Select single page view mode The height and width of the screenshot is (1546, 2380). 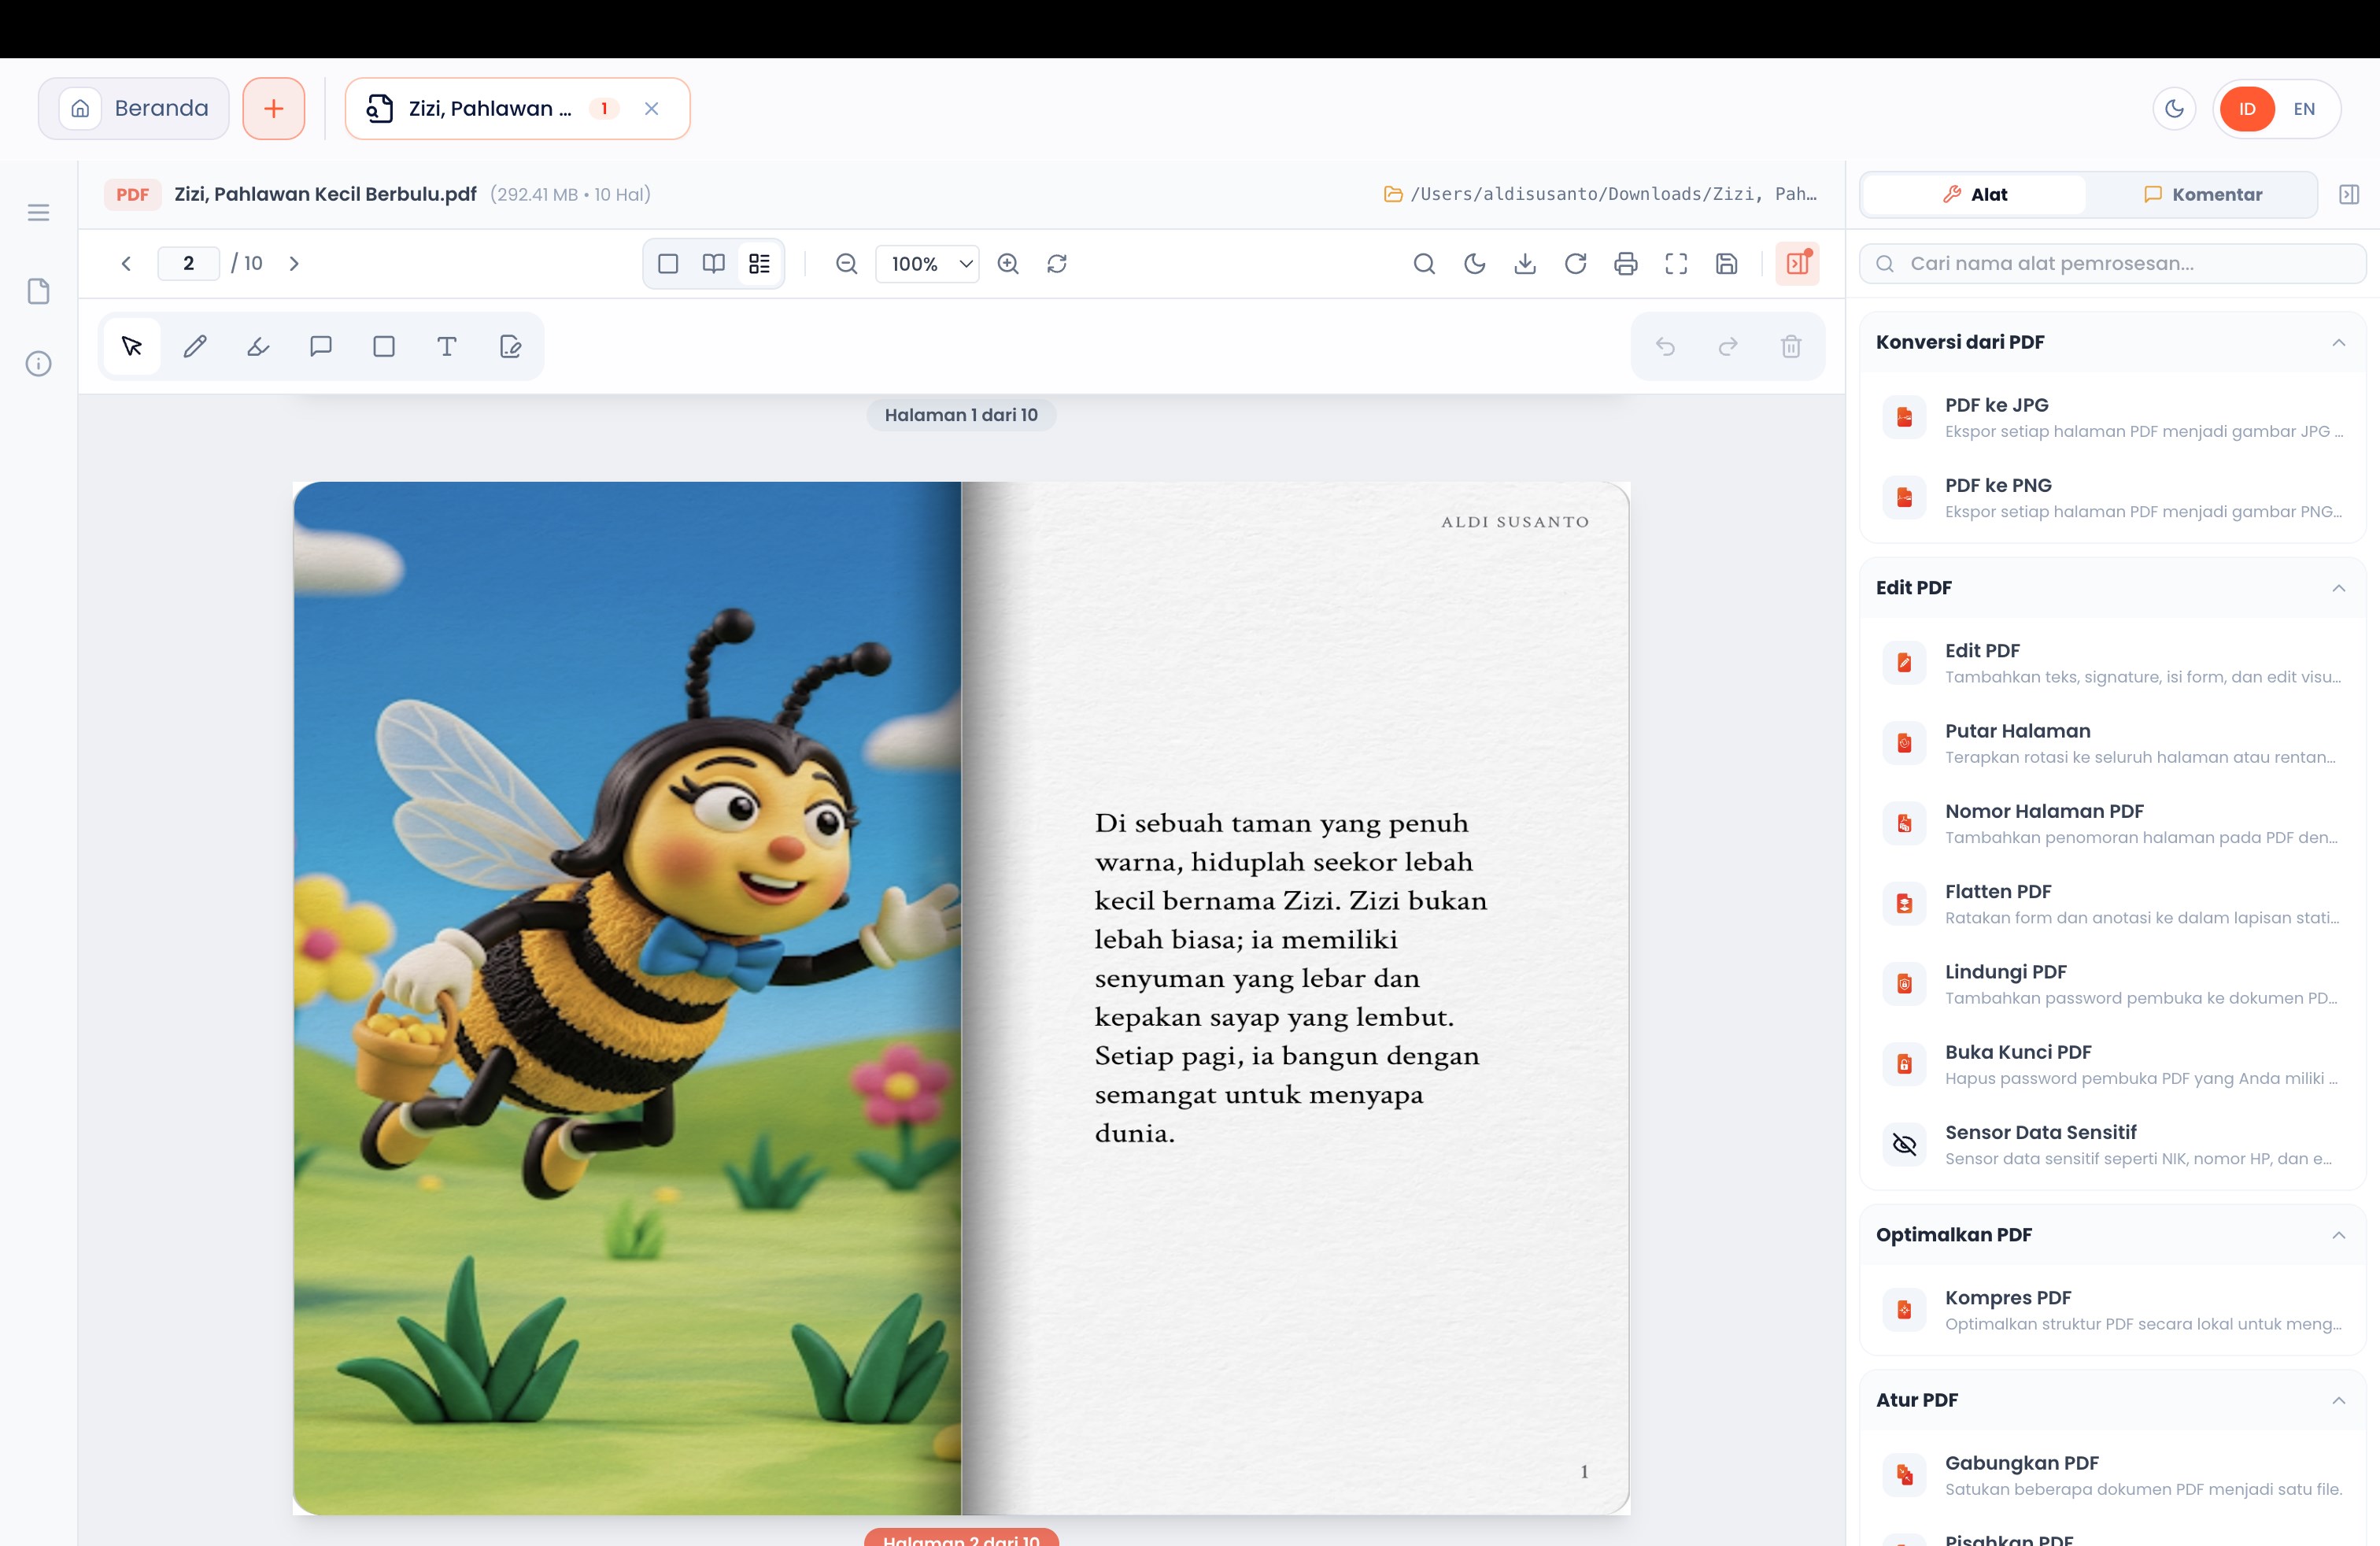pyautogui.click(x=668, y=263)
